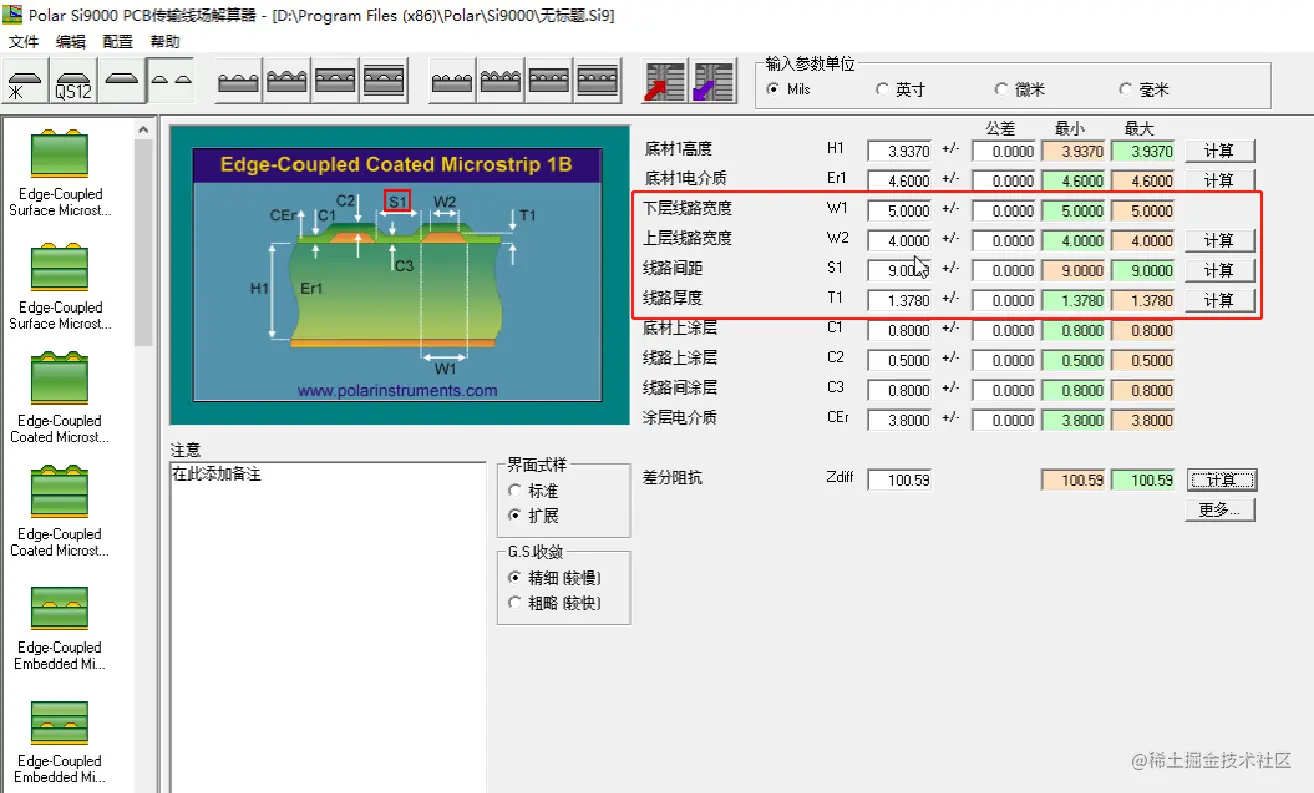This screenshot has height=793, width=1314.
Task: Click the www.polarinstruments.com link in diagram
Action: point(397,391)
